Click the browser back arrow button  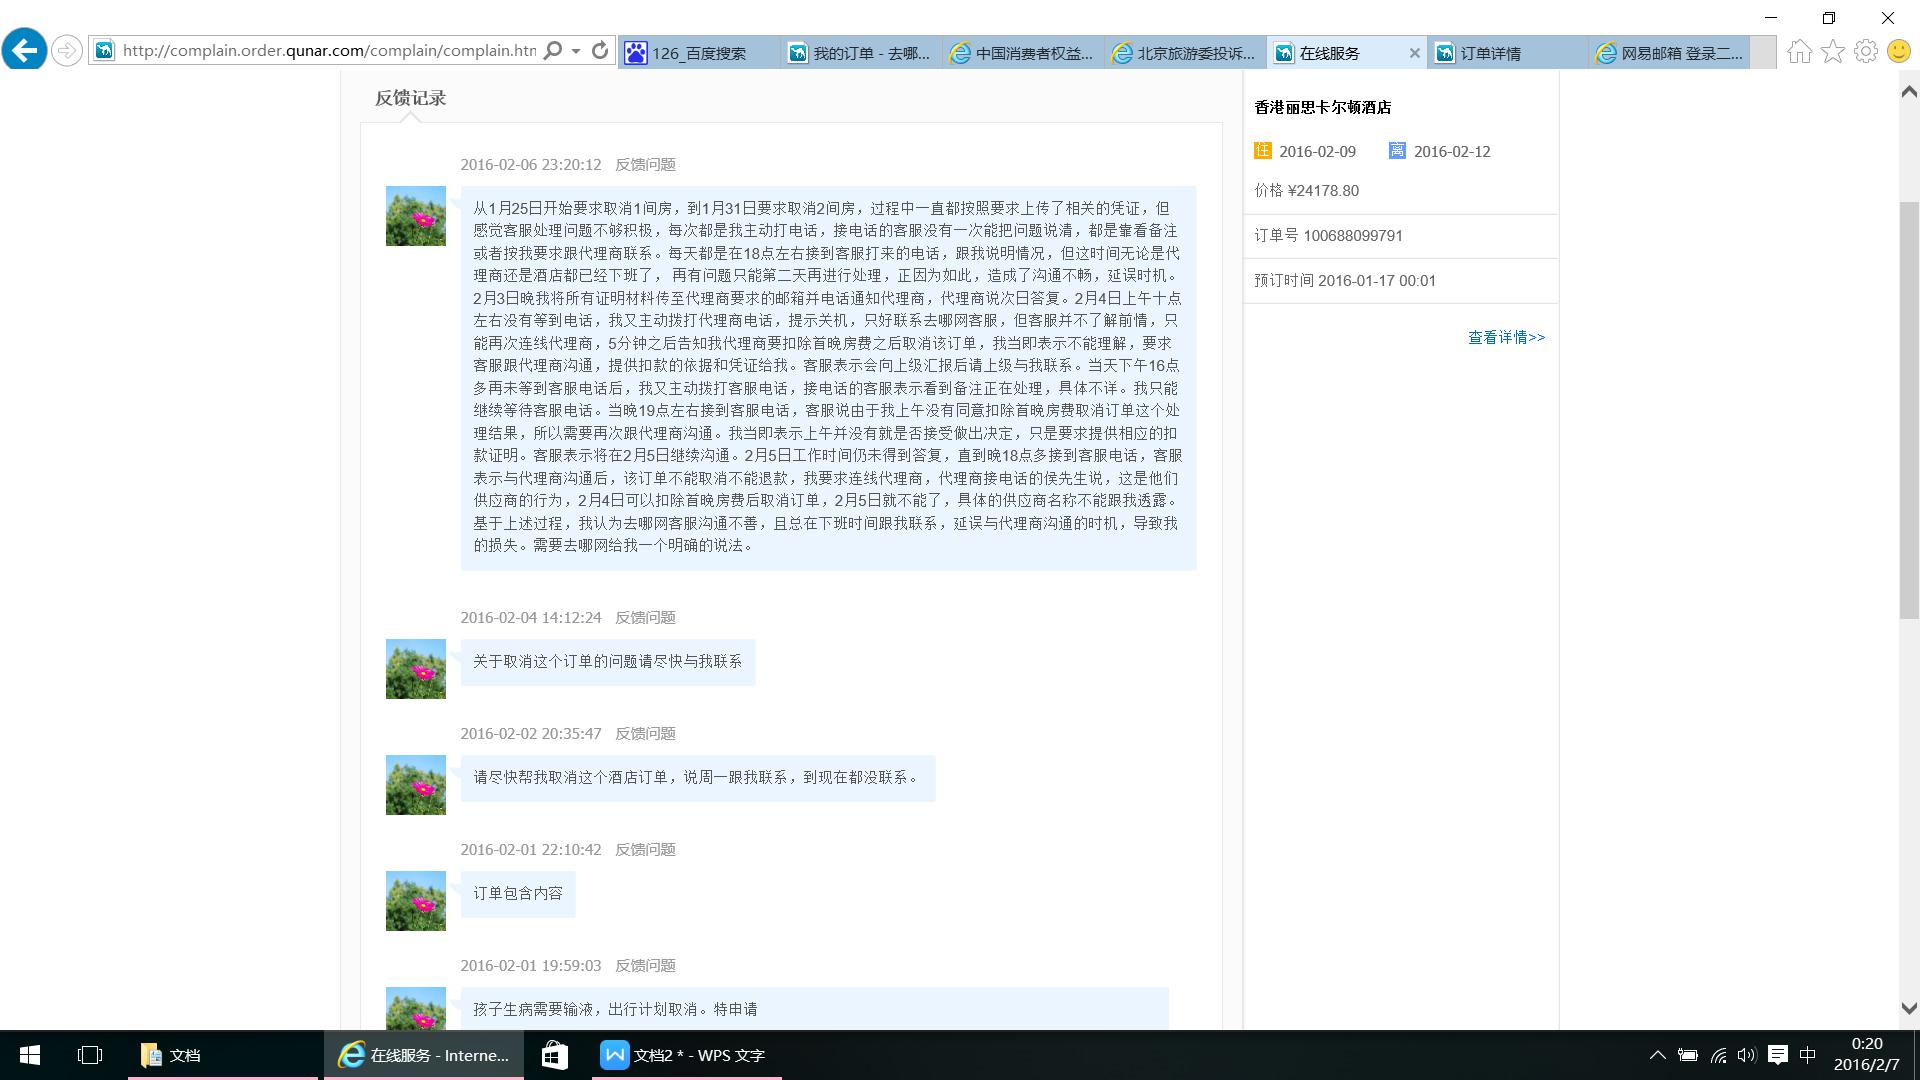(24, 50)
